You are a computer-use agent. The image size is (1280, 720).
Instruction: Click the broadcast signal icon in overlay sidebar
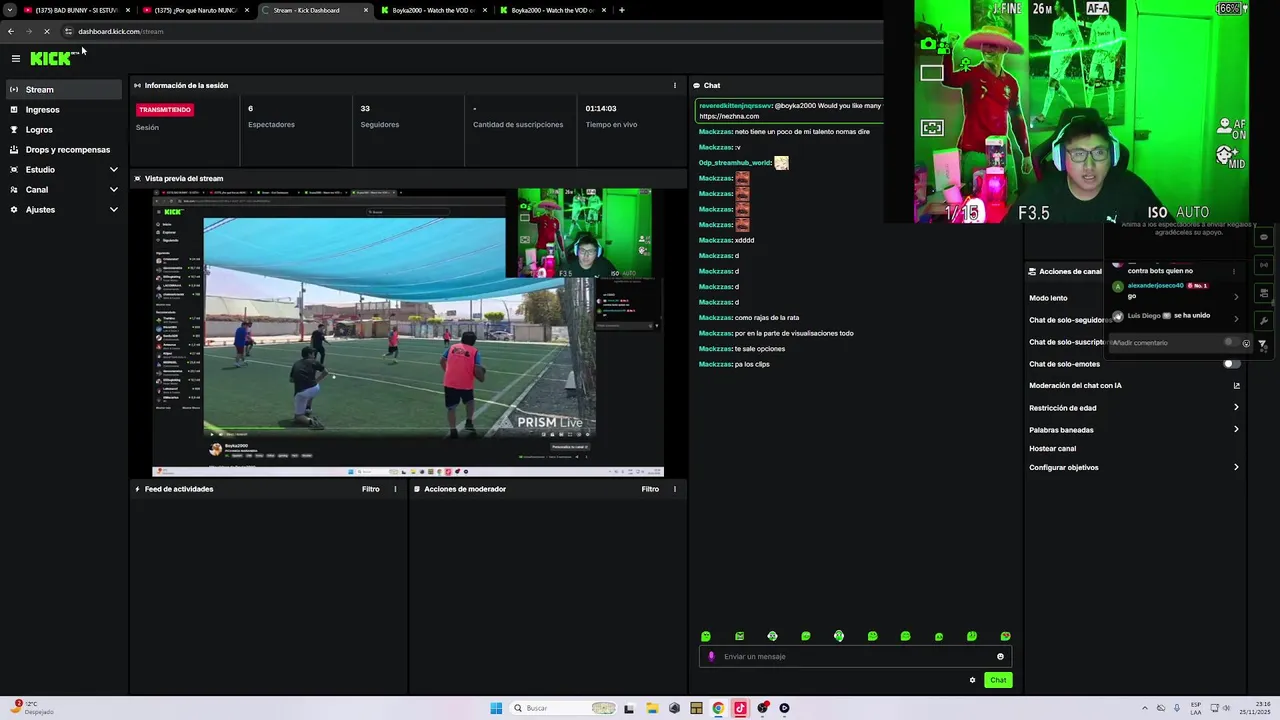[1264, 265]
